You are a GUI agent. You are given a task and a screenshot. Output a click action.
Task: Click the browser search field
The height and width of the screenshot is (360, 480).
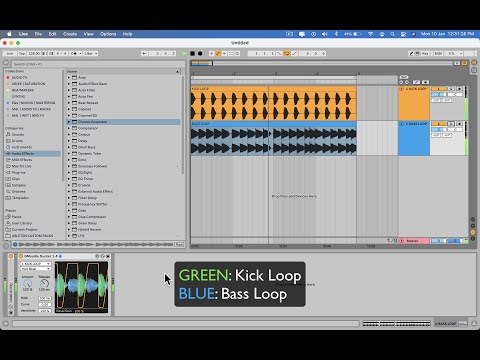click(98, 64)
